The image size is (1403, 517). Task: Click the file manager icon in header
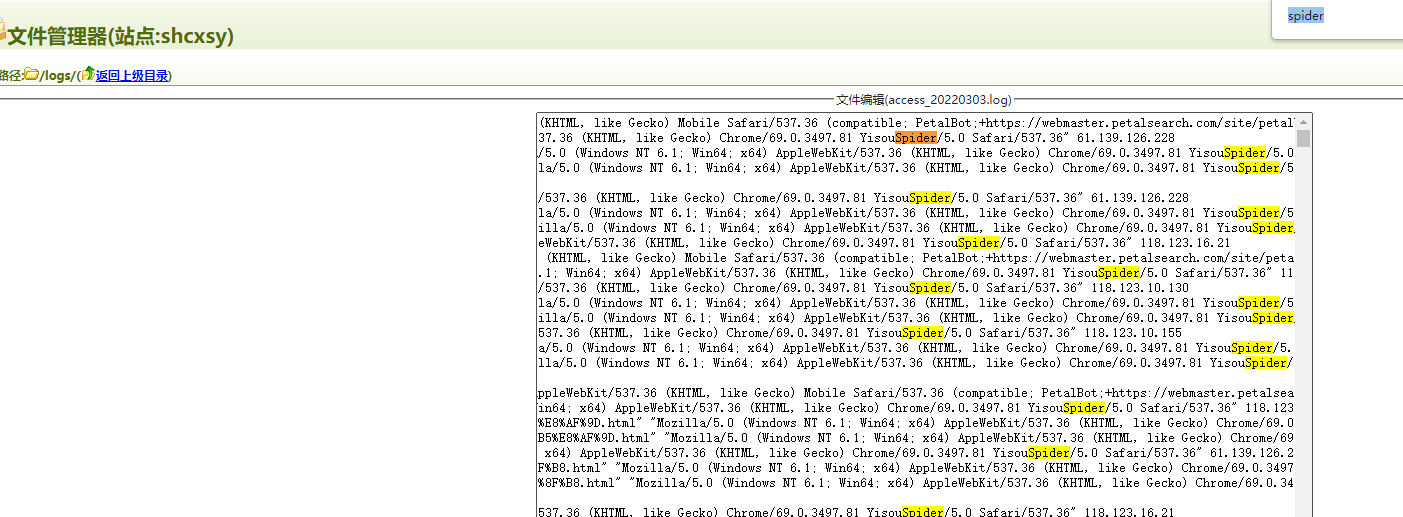tap(3, 34)
